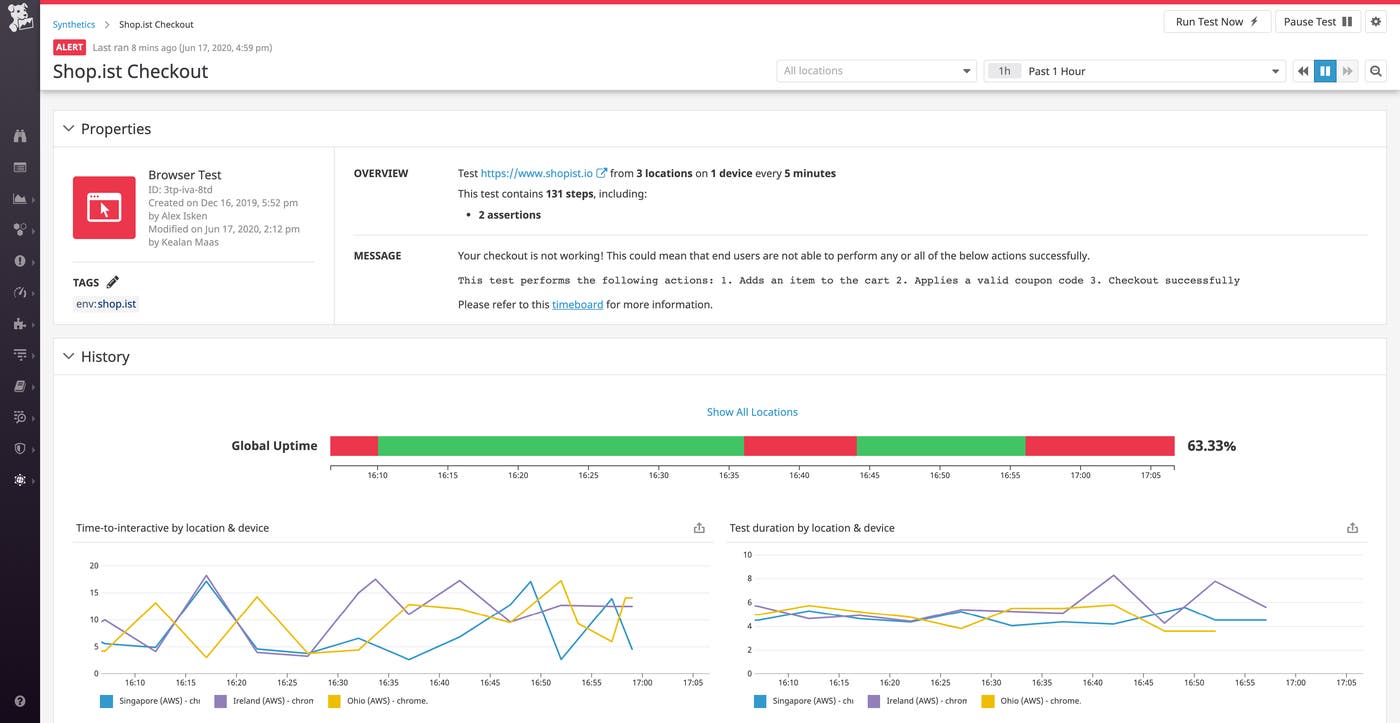Image resolution: width=1400 pixels, height=723 pixels.
Task: Open Dashboards area-chart icon in sidebar
Action: point(20,198)
